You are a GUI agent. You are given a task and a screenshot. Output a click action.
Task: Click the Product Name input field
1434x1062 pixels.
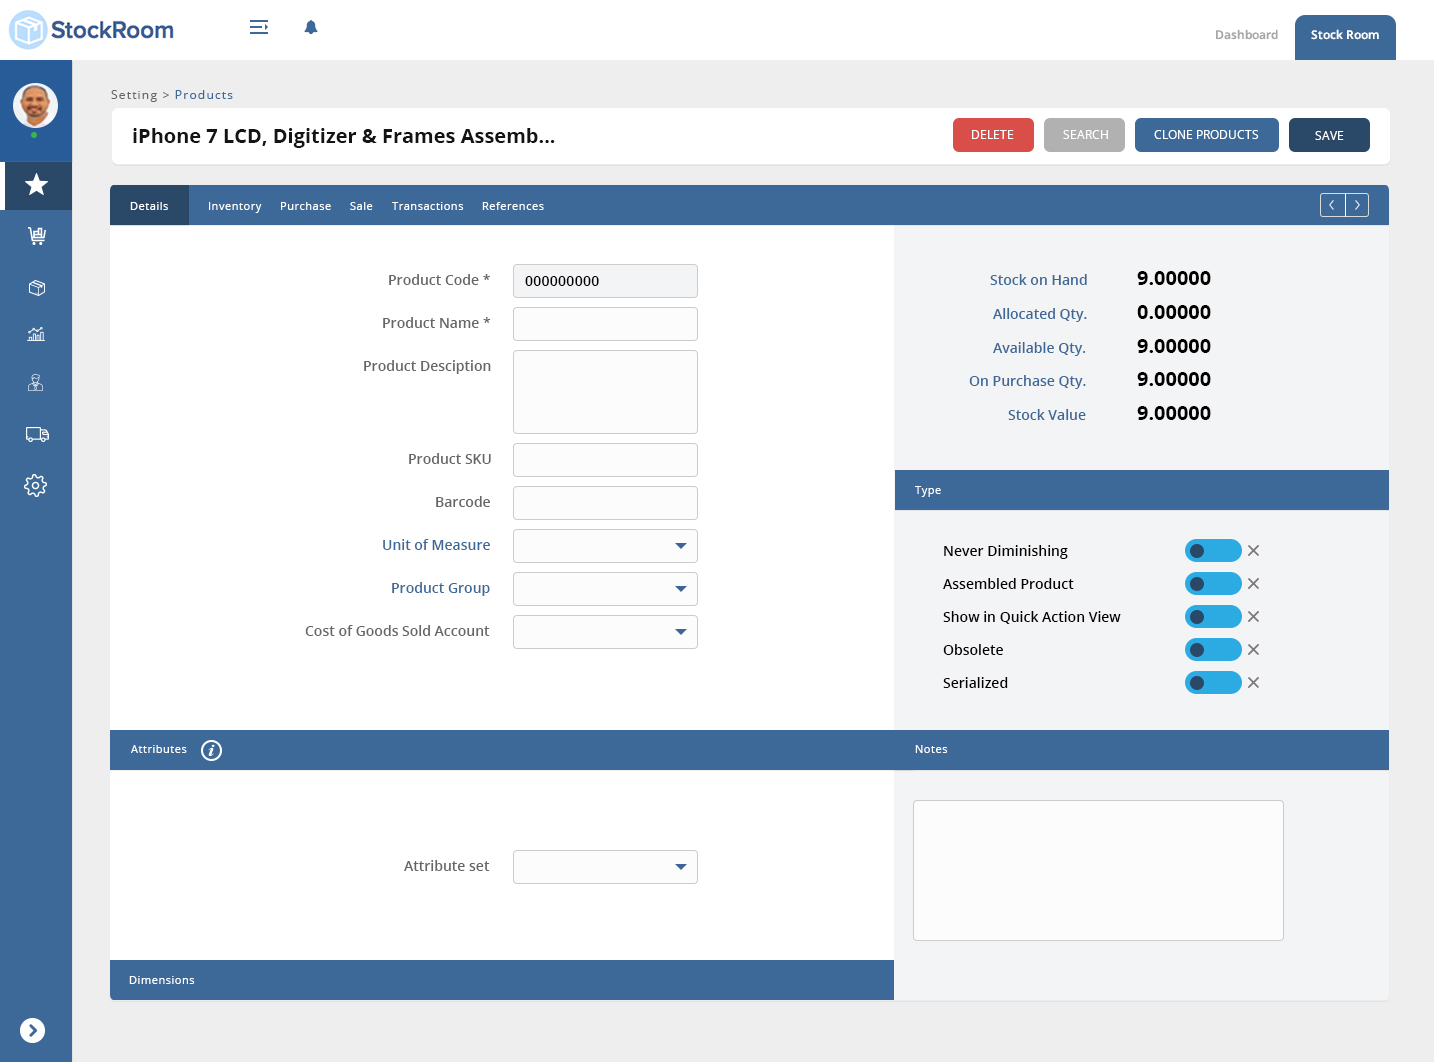pos(605,324)
